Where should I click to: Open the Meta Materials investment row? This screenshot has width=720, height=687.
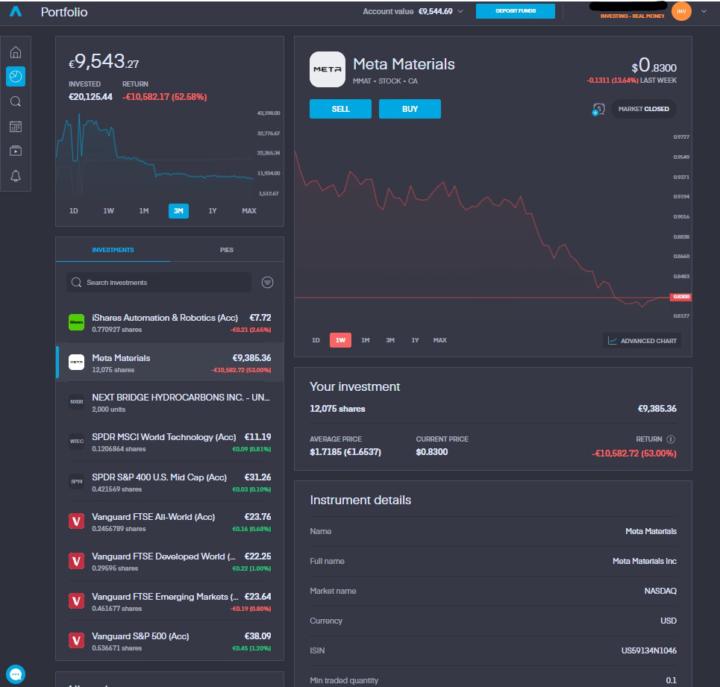coord(169,362)
